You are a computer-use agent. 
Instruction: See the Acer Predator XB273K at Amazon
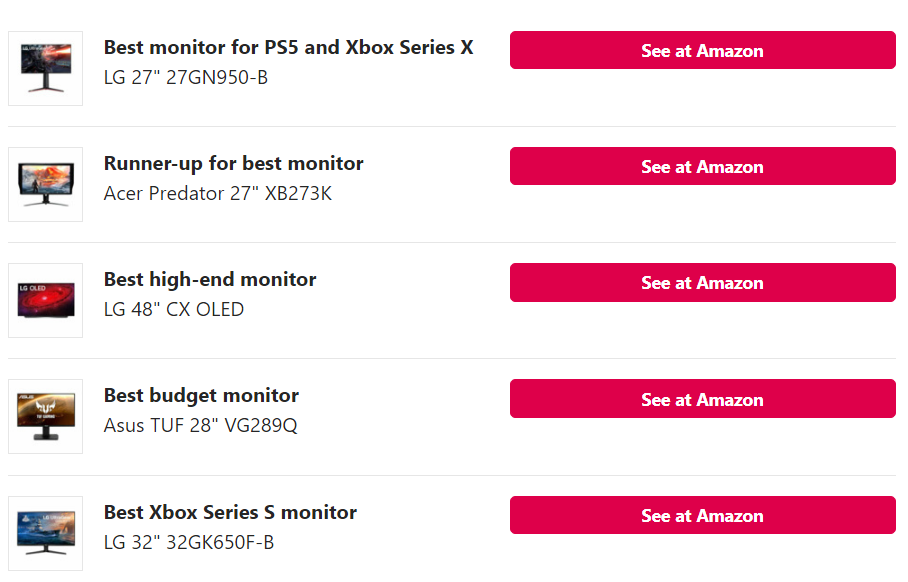coord(702,166)
